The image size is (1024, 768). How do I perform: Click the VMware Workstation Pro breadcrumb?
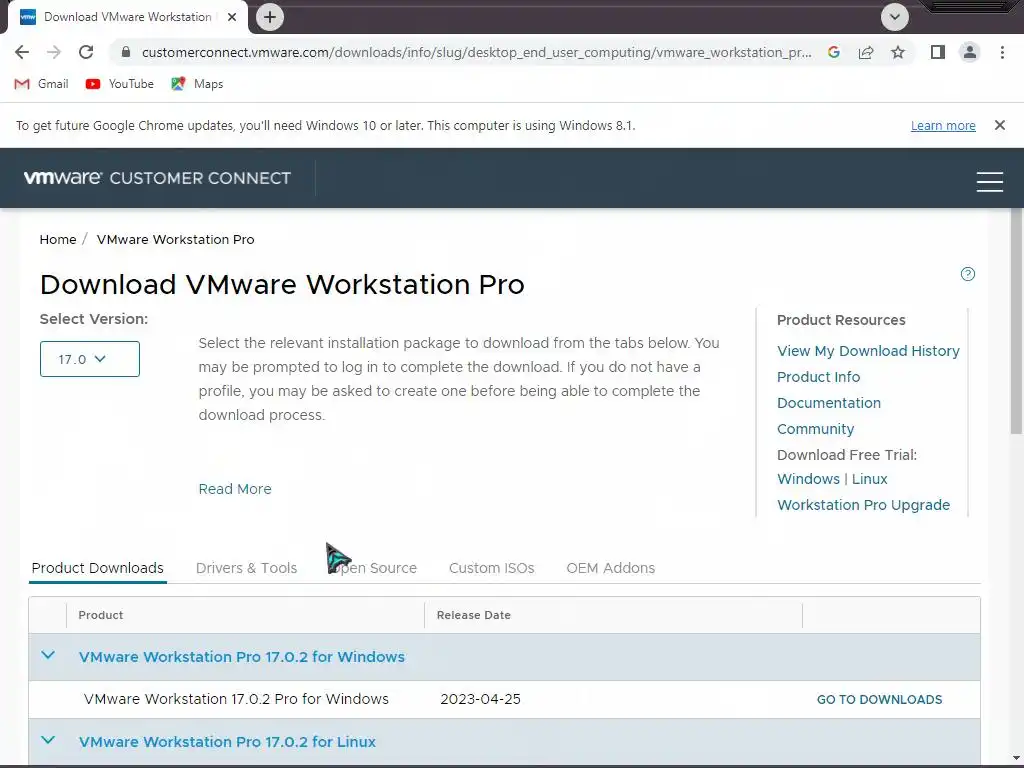tap(175, 240)
